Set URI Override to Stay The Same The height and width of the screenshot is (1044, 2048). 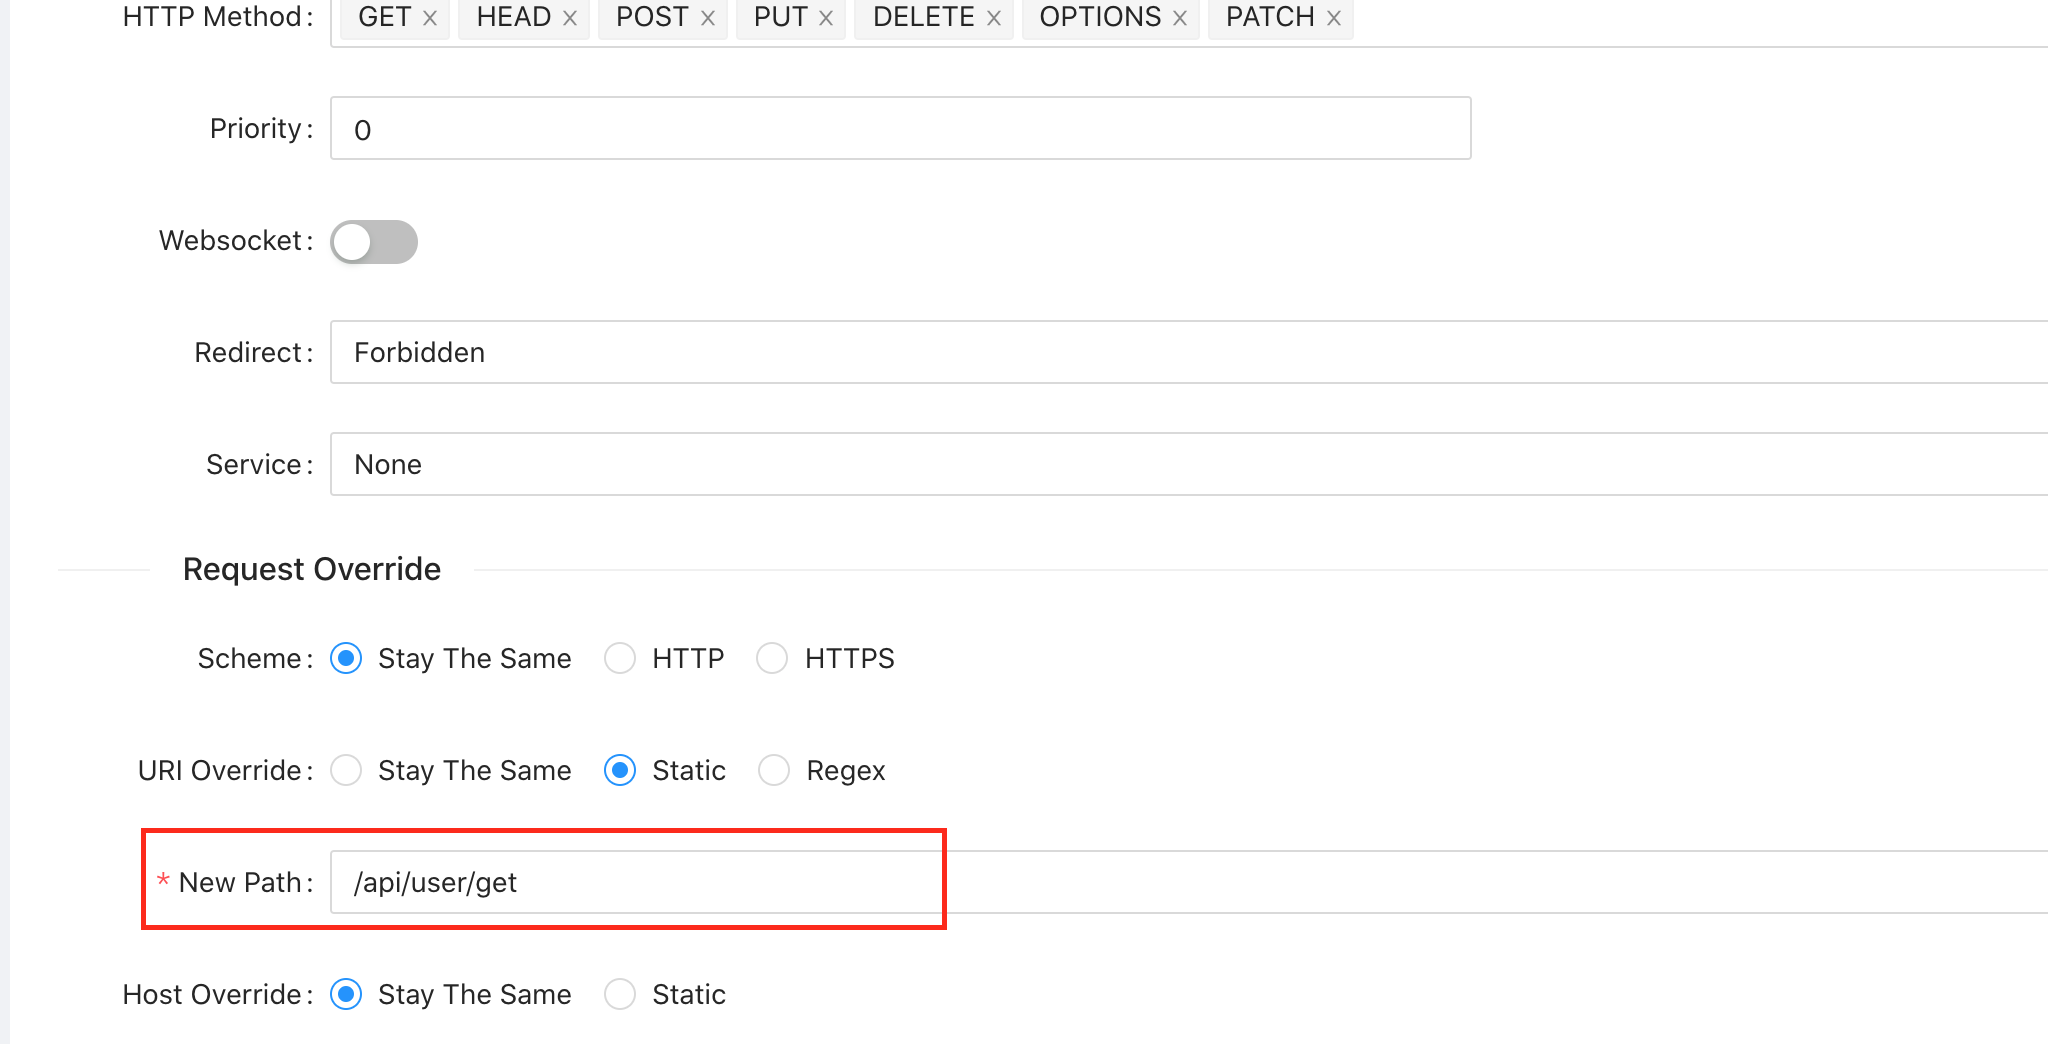point(346,770)
